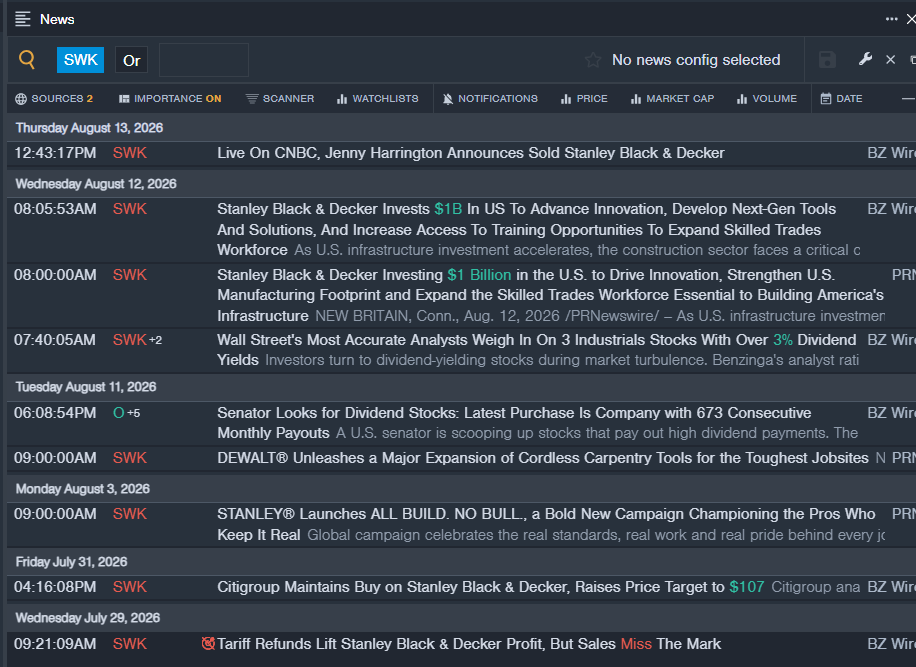Click the funnel icon beside Scanner
The height and width of the screenshot is (667, 916).
click(252, 99)
